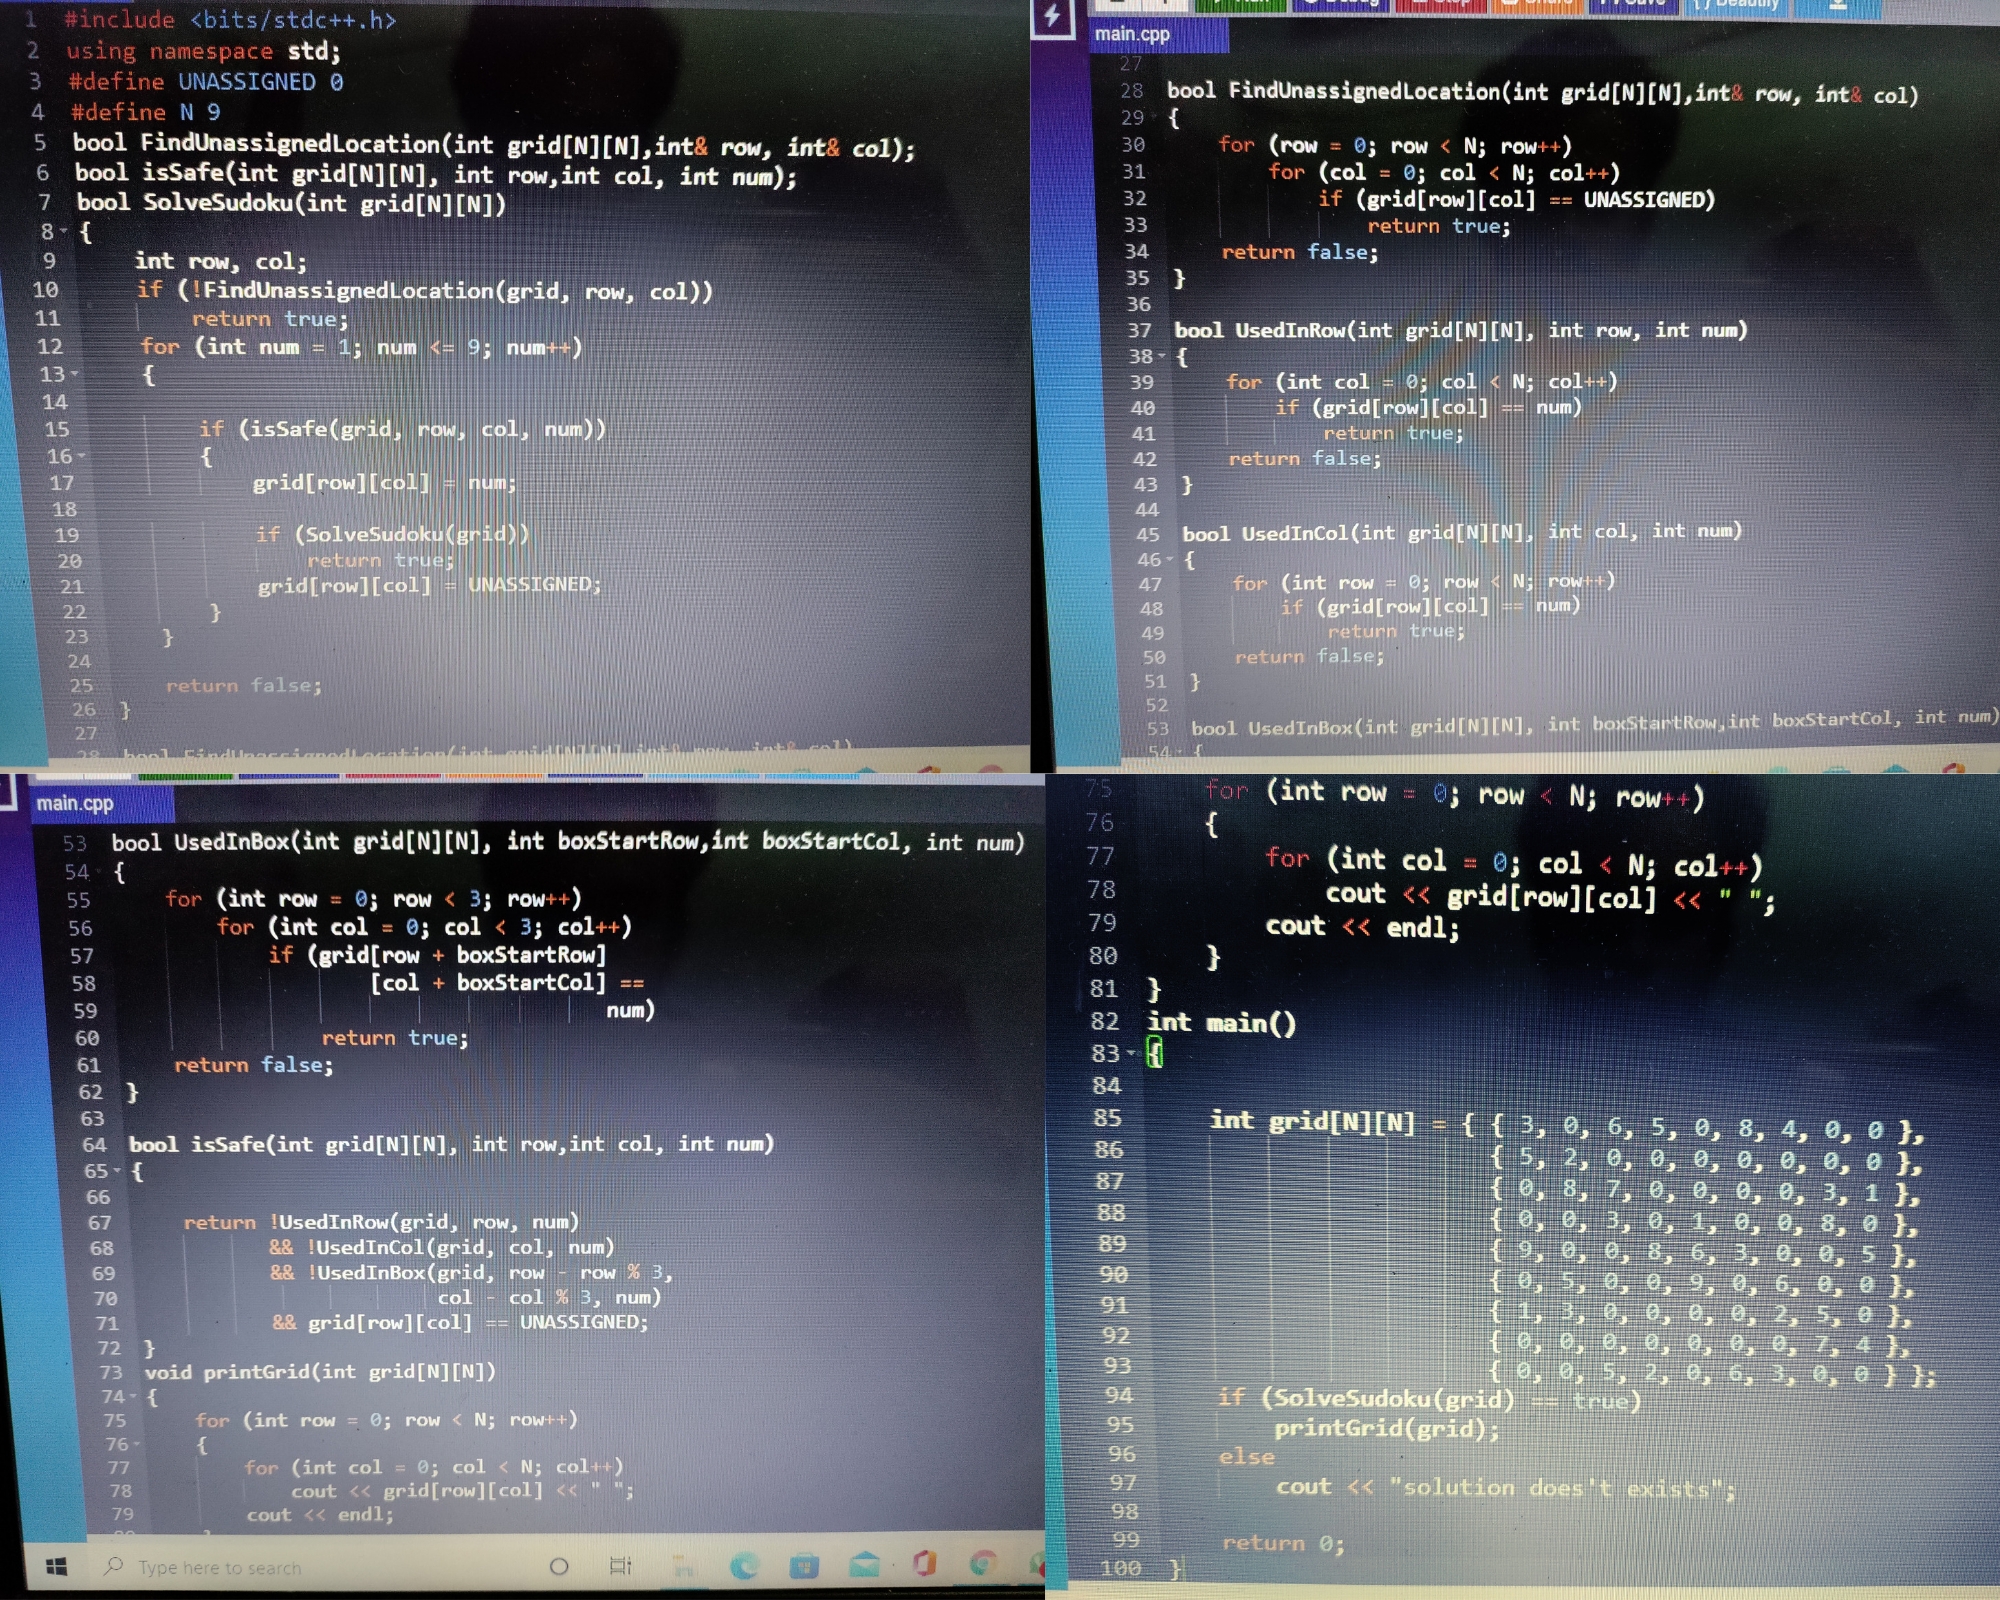
Task: Click 'printGrid(grid);' on line 95
Action: coord(1386,1428)
